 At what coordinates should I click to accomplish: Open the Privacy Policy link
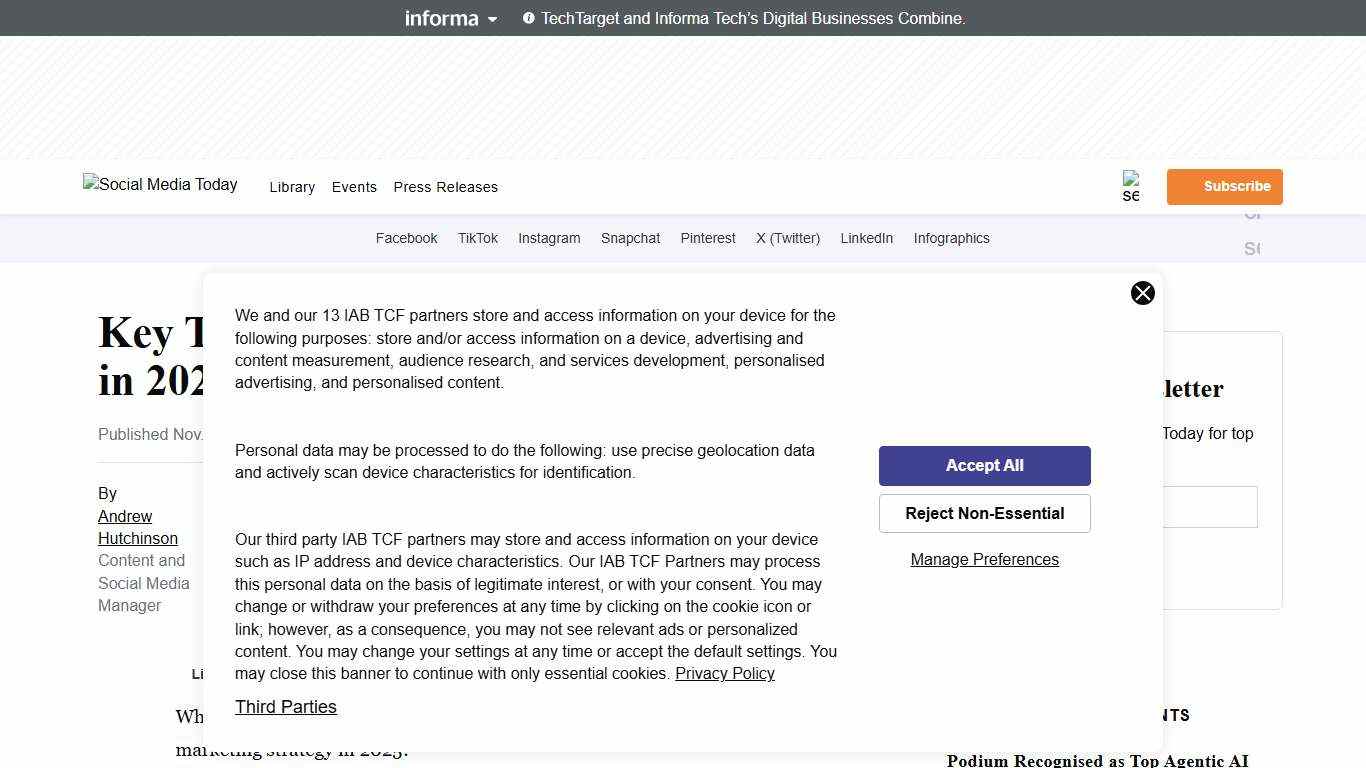pyautogui.click(x=724, y=674)
